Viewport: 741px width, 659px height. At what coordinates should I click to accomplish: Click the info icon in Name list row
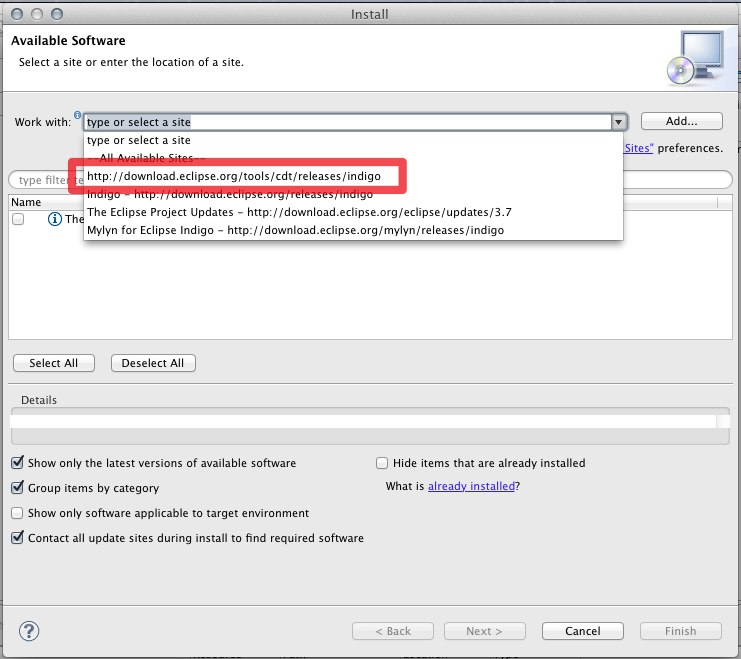[55, 219]
